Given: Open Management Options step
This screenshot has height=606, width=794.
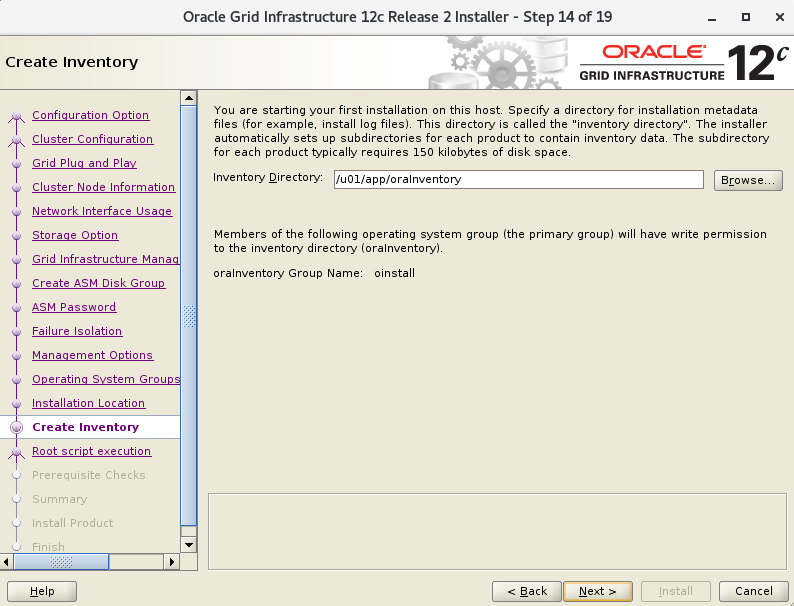Looking at the screenshot, I should click(92, 355).
